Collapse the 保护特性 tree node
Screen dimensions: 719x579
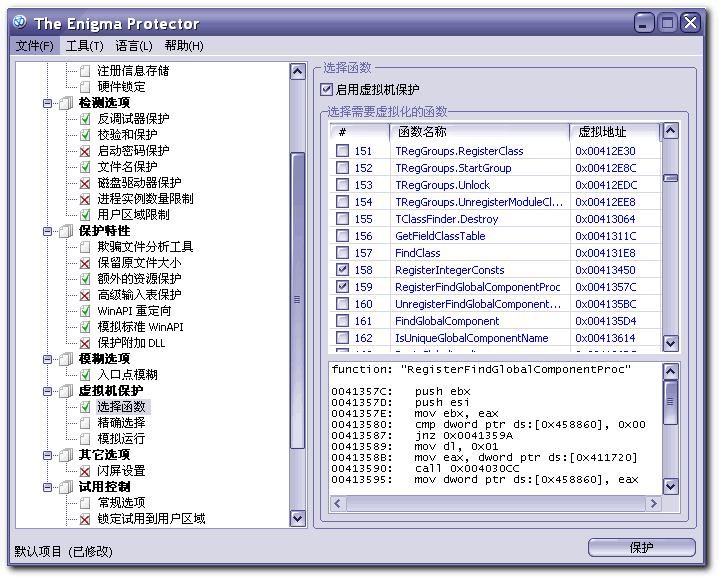tap(47, 231)
